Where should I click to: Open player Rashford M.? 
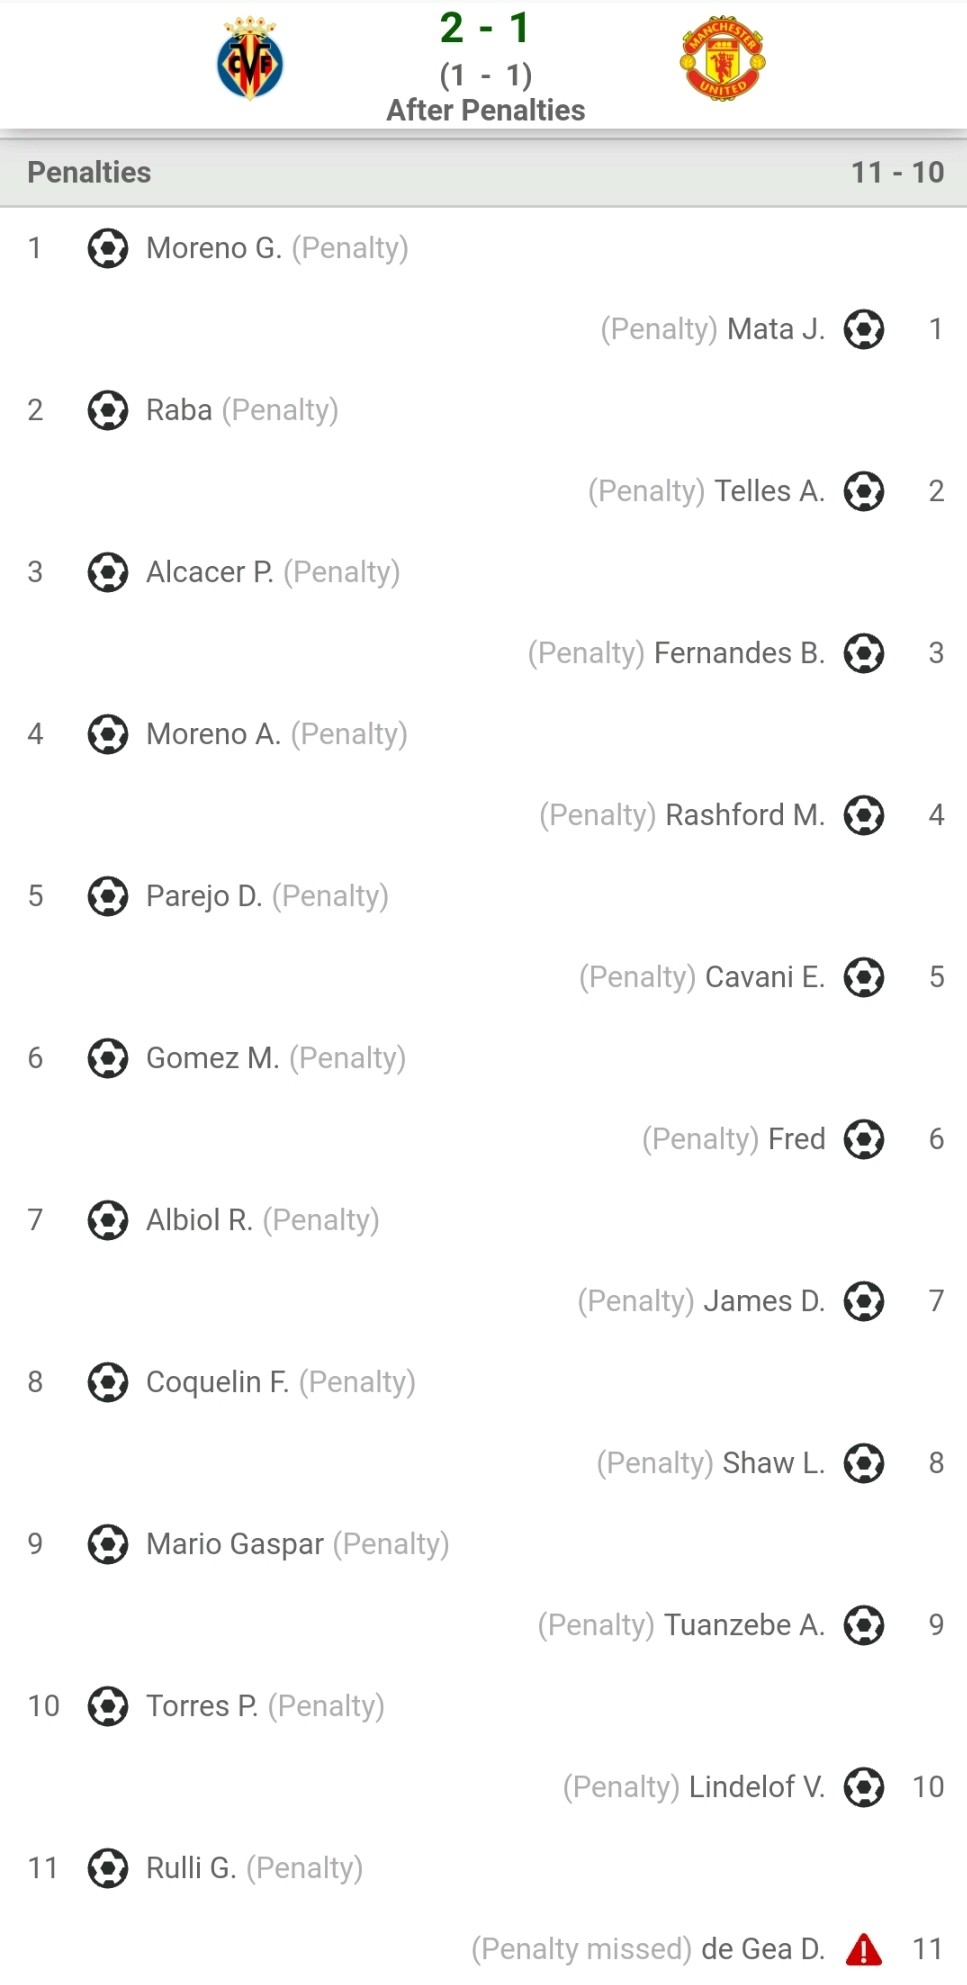pyautogui.click(x=745, y=815)
